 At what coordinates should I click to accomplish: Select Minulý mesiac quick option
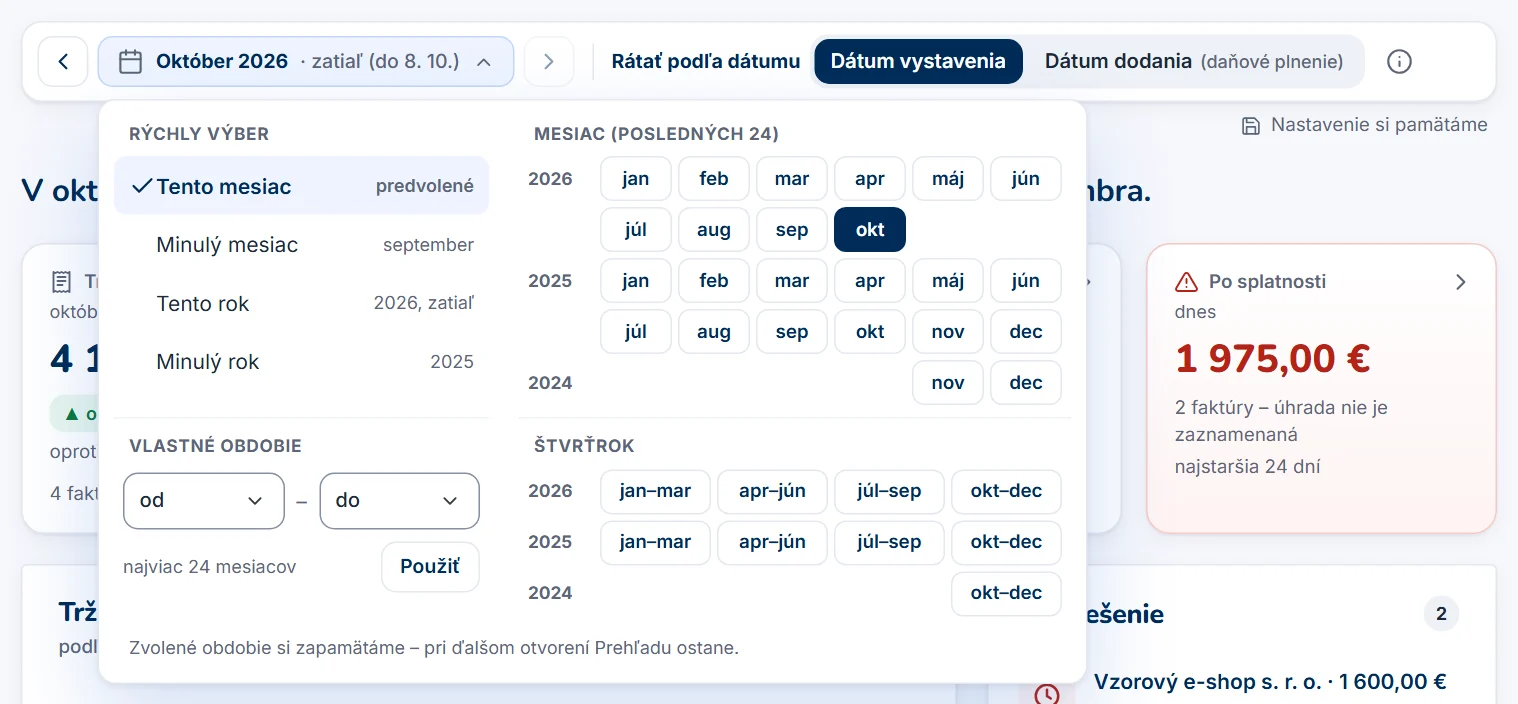[301, 245]
